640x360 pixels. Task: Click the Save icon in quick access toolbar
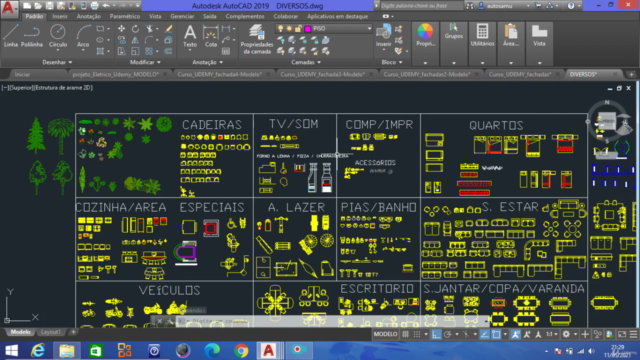[49, 6]
